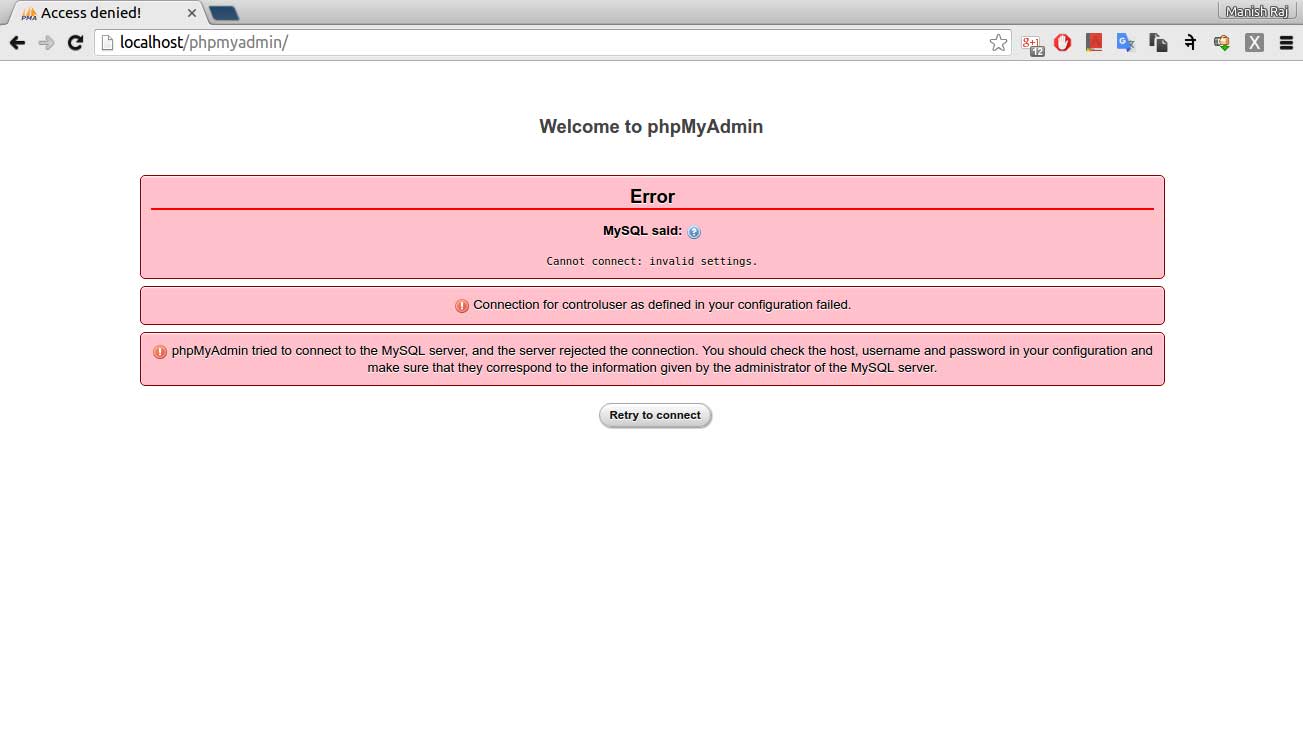The width and height of the screenshot is (1303, 744).
Task: Open the Chrome hamburger menu
Action: click(1286, 43)
